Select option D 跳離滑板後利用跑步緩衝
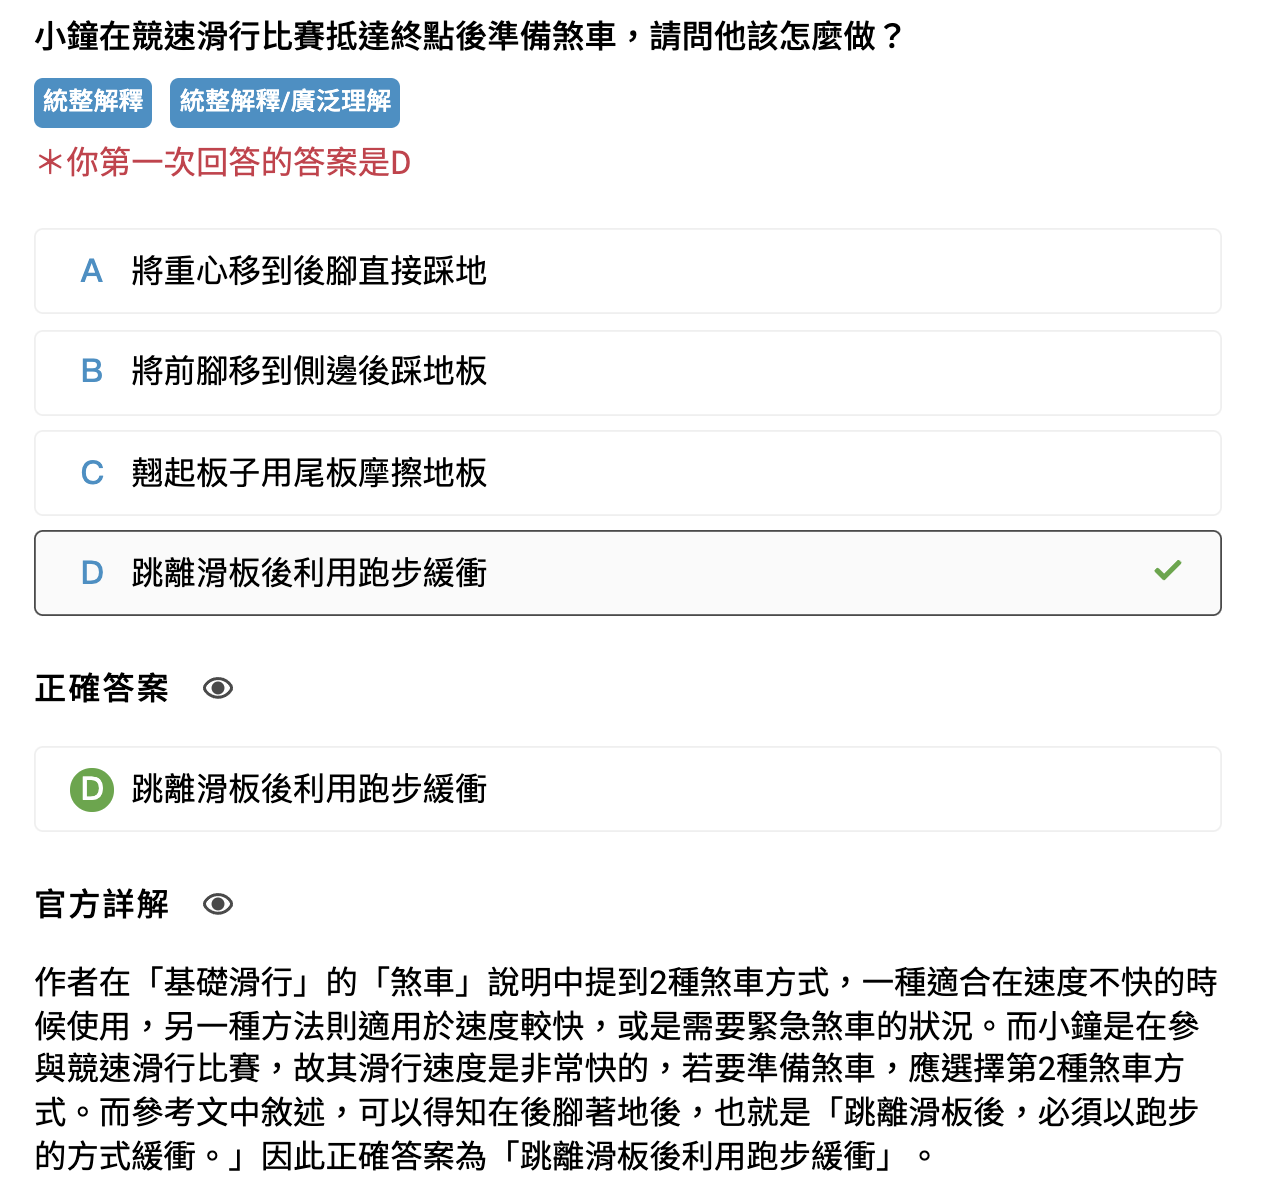 click(x=628, y=573)
